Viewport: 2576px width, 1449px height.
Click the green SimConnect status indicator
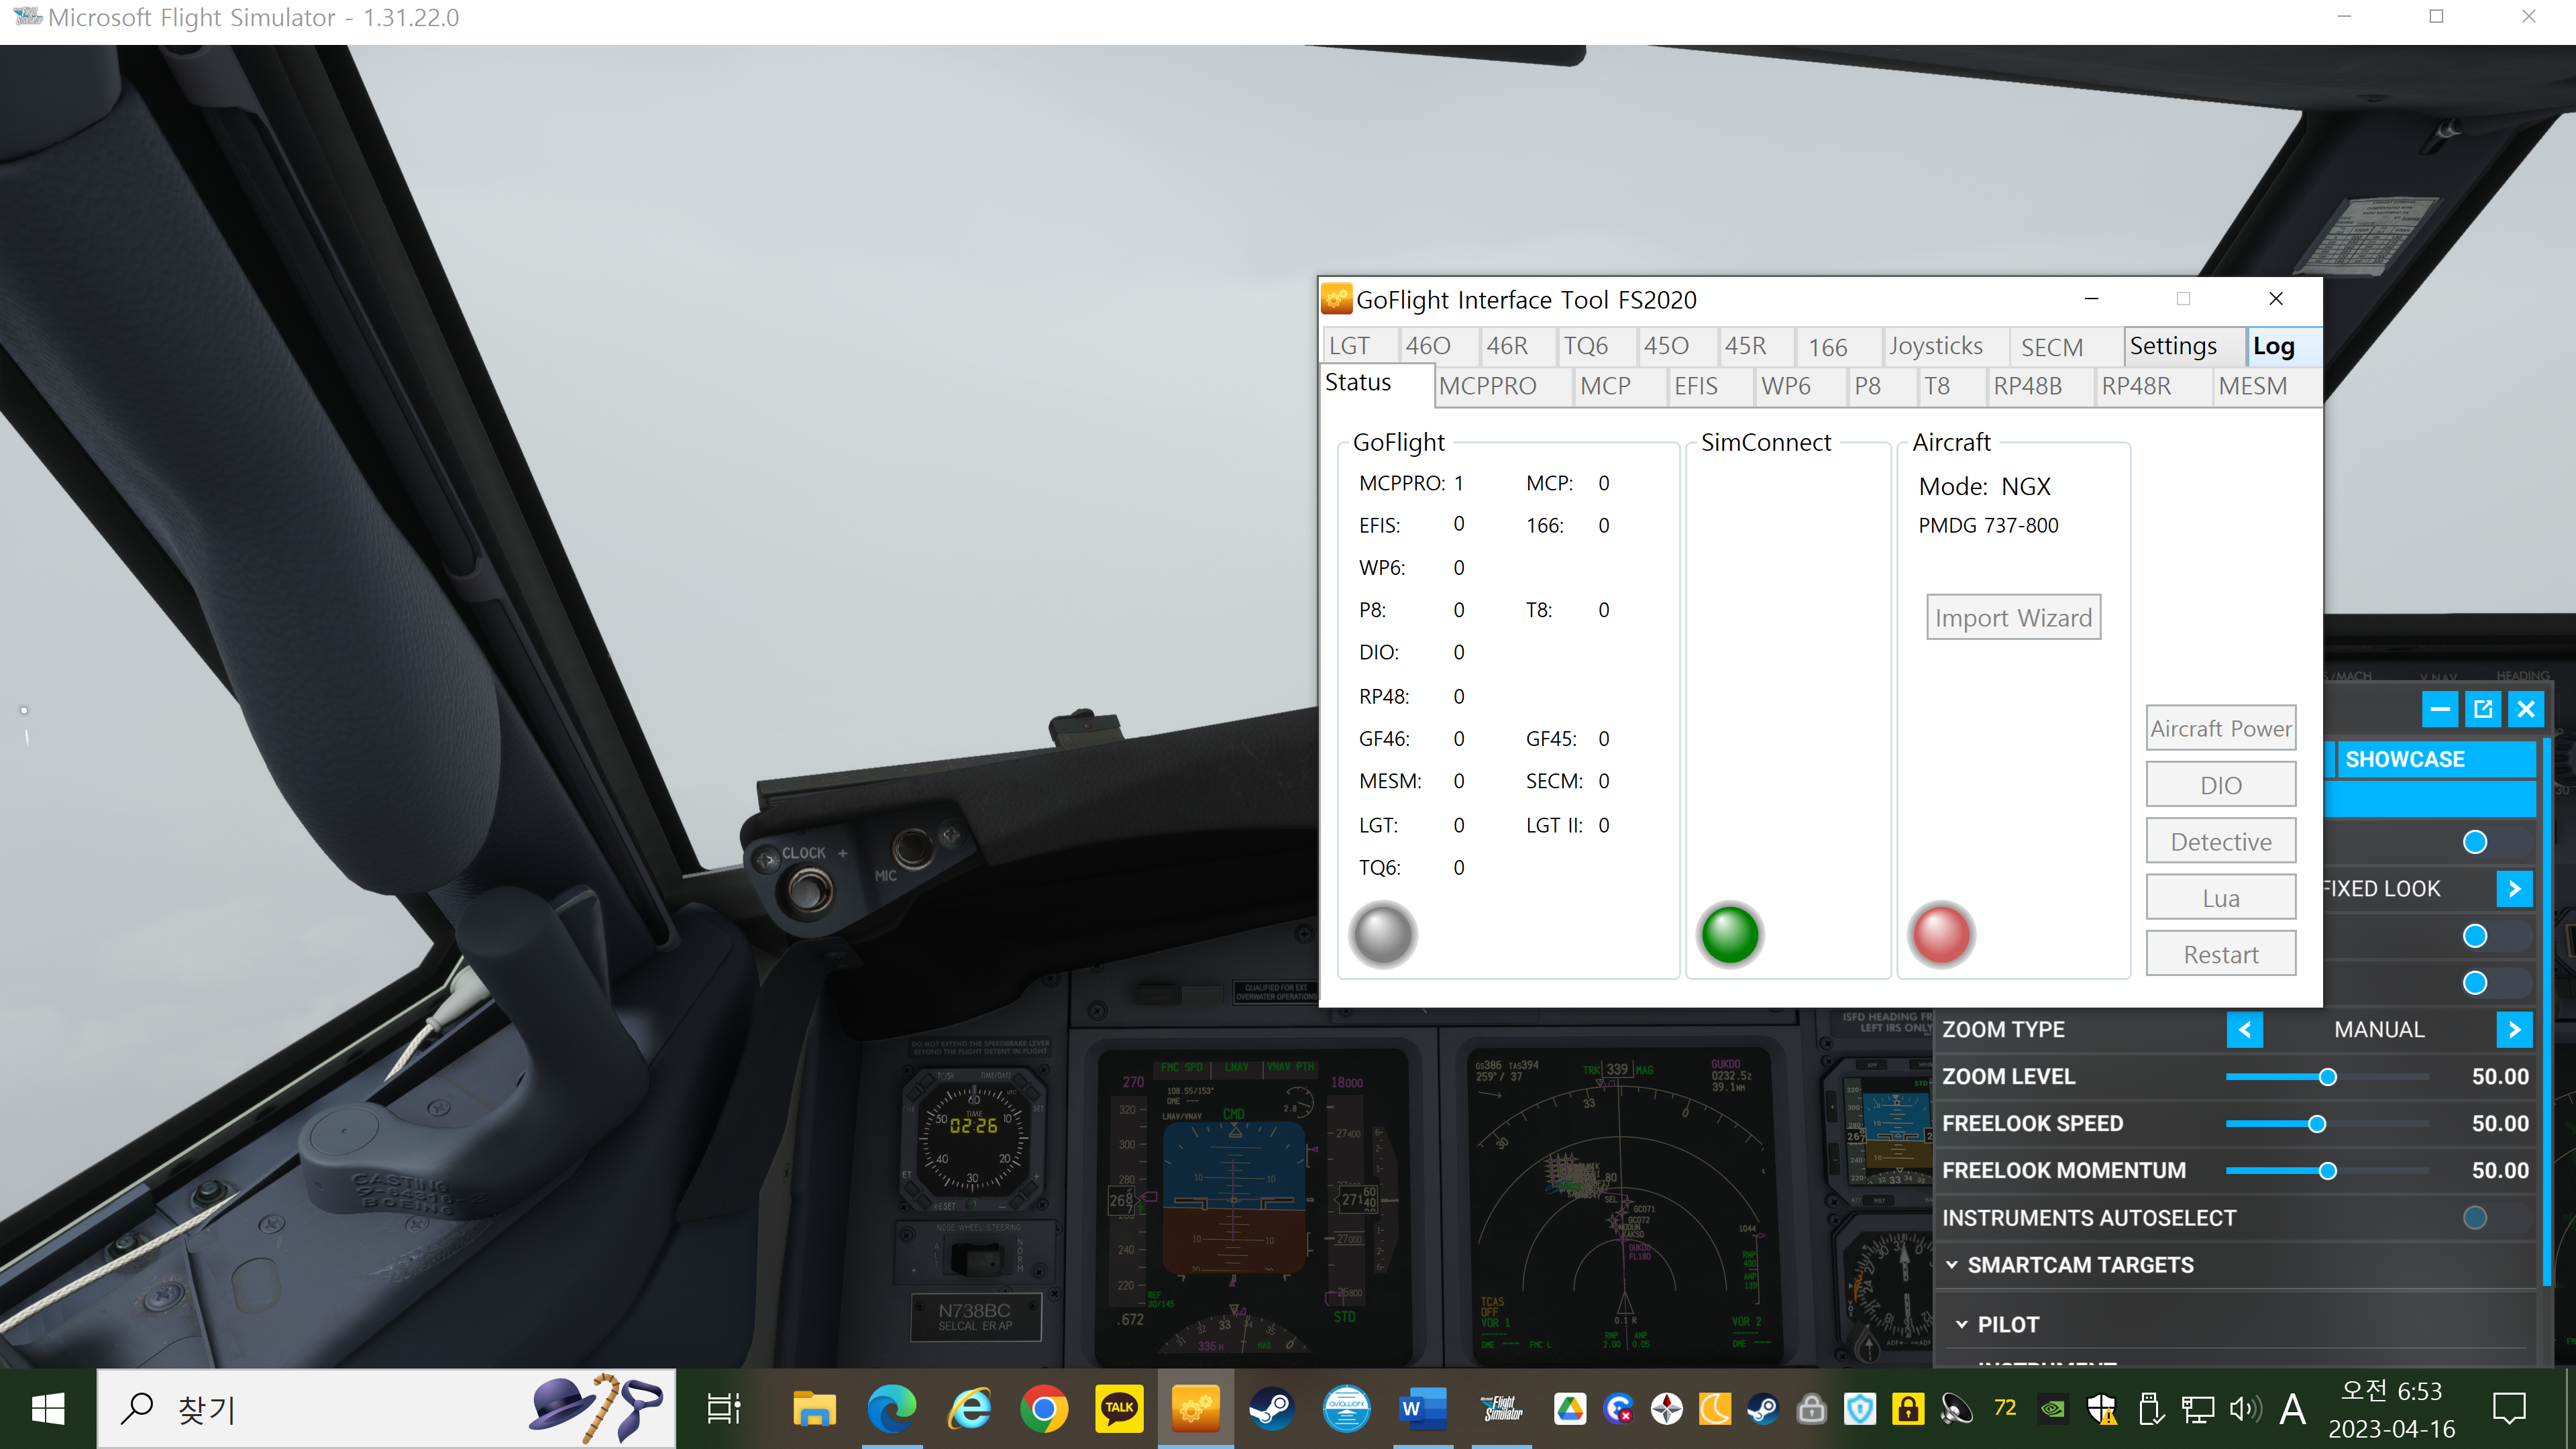click(1730, 935)
